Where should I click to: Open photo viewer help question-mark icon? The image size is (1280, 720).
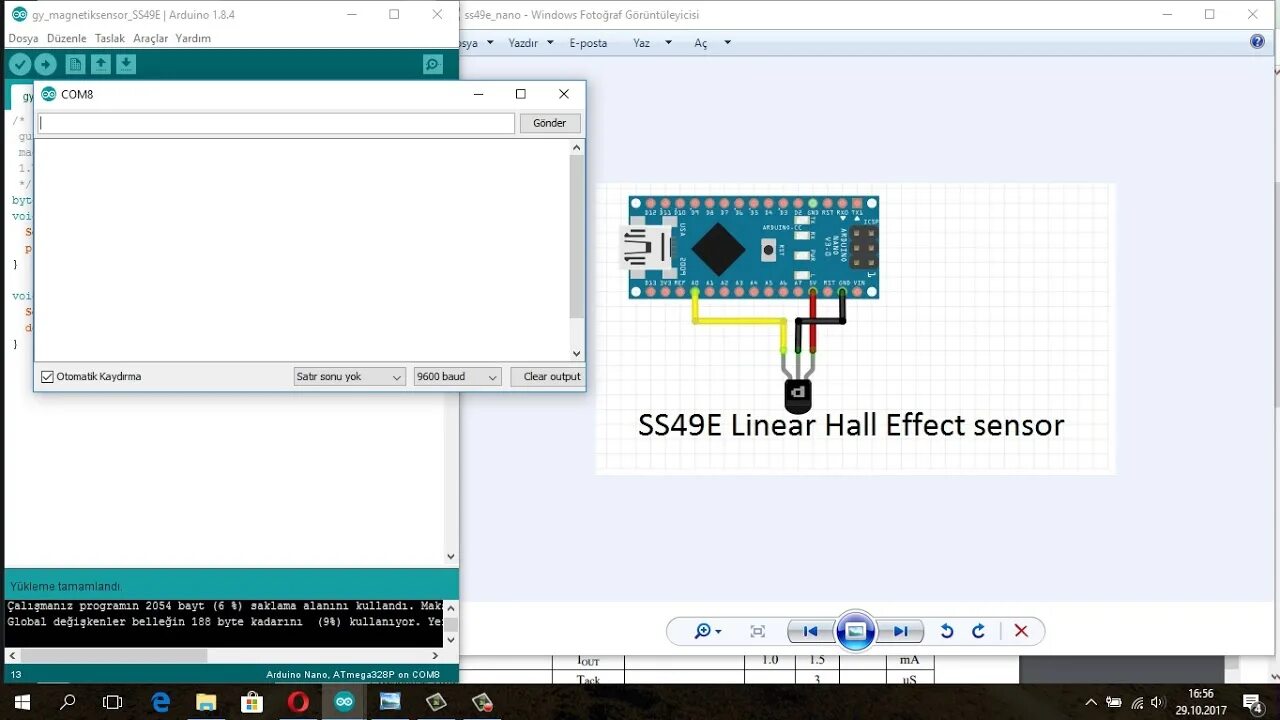coord(1257,42)
